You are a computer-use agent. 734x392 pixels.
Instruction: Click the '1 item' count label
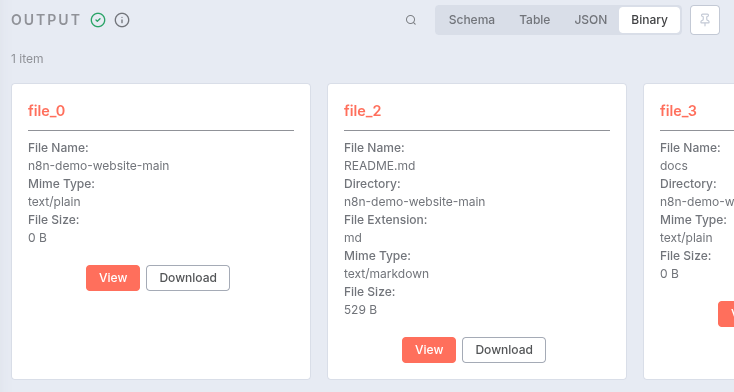(x=27, y=59)
